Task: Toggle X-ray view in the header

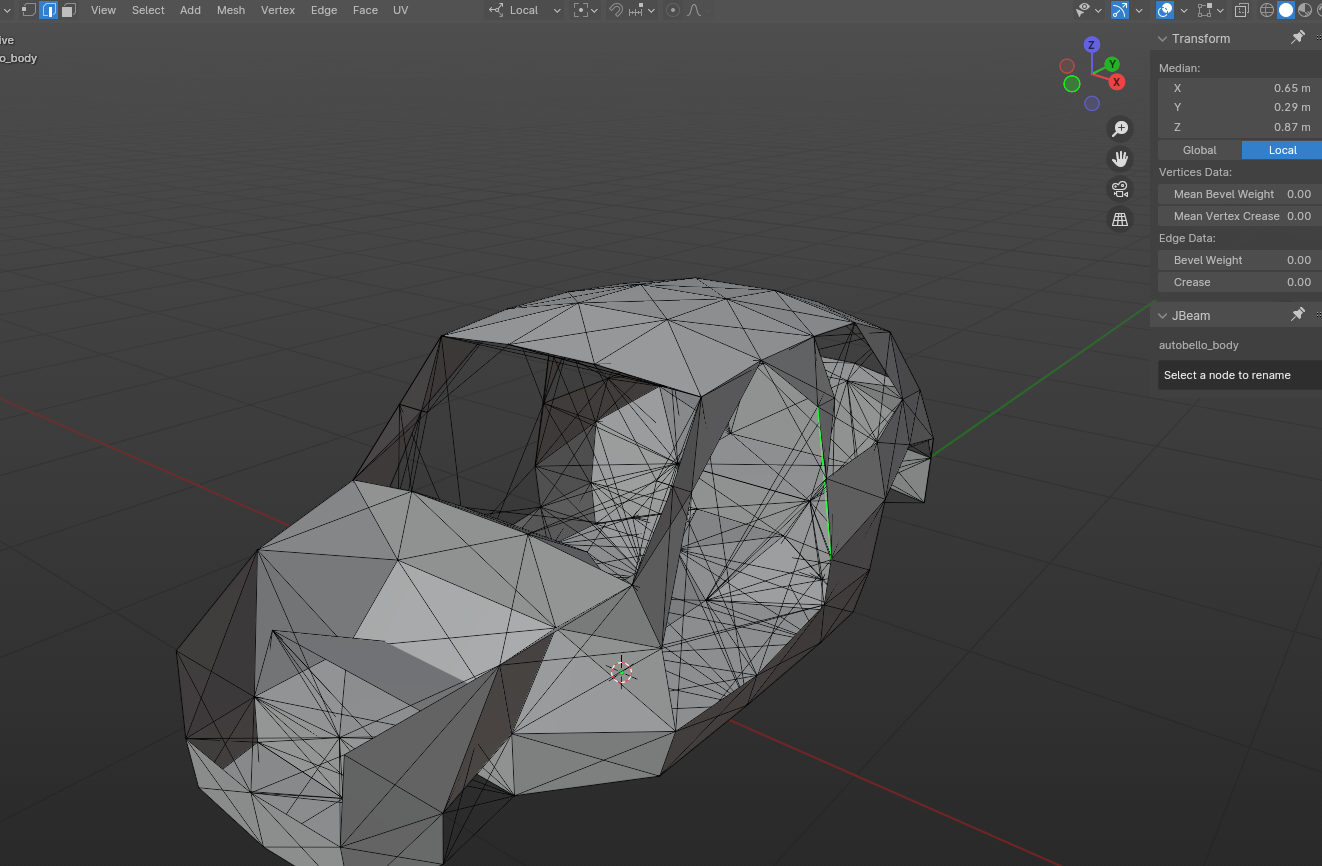Action: (x=1241, y=10)
